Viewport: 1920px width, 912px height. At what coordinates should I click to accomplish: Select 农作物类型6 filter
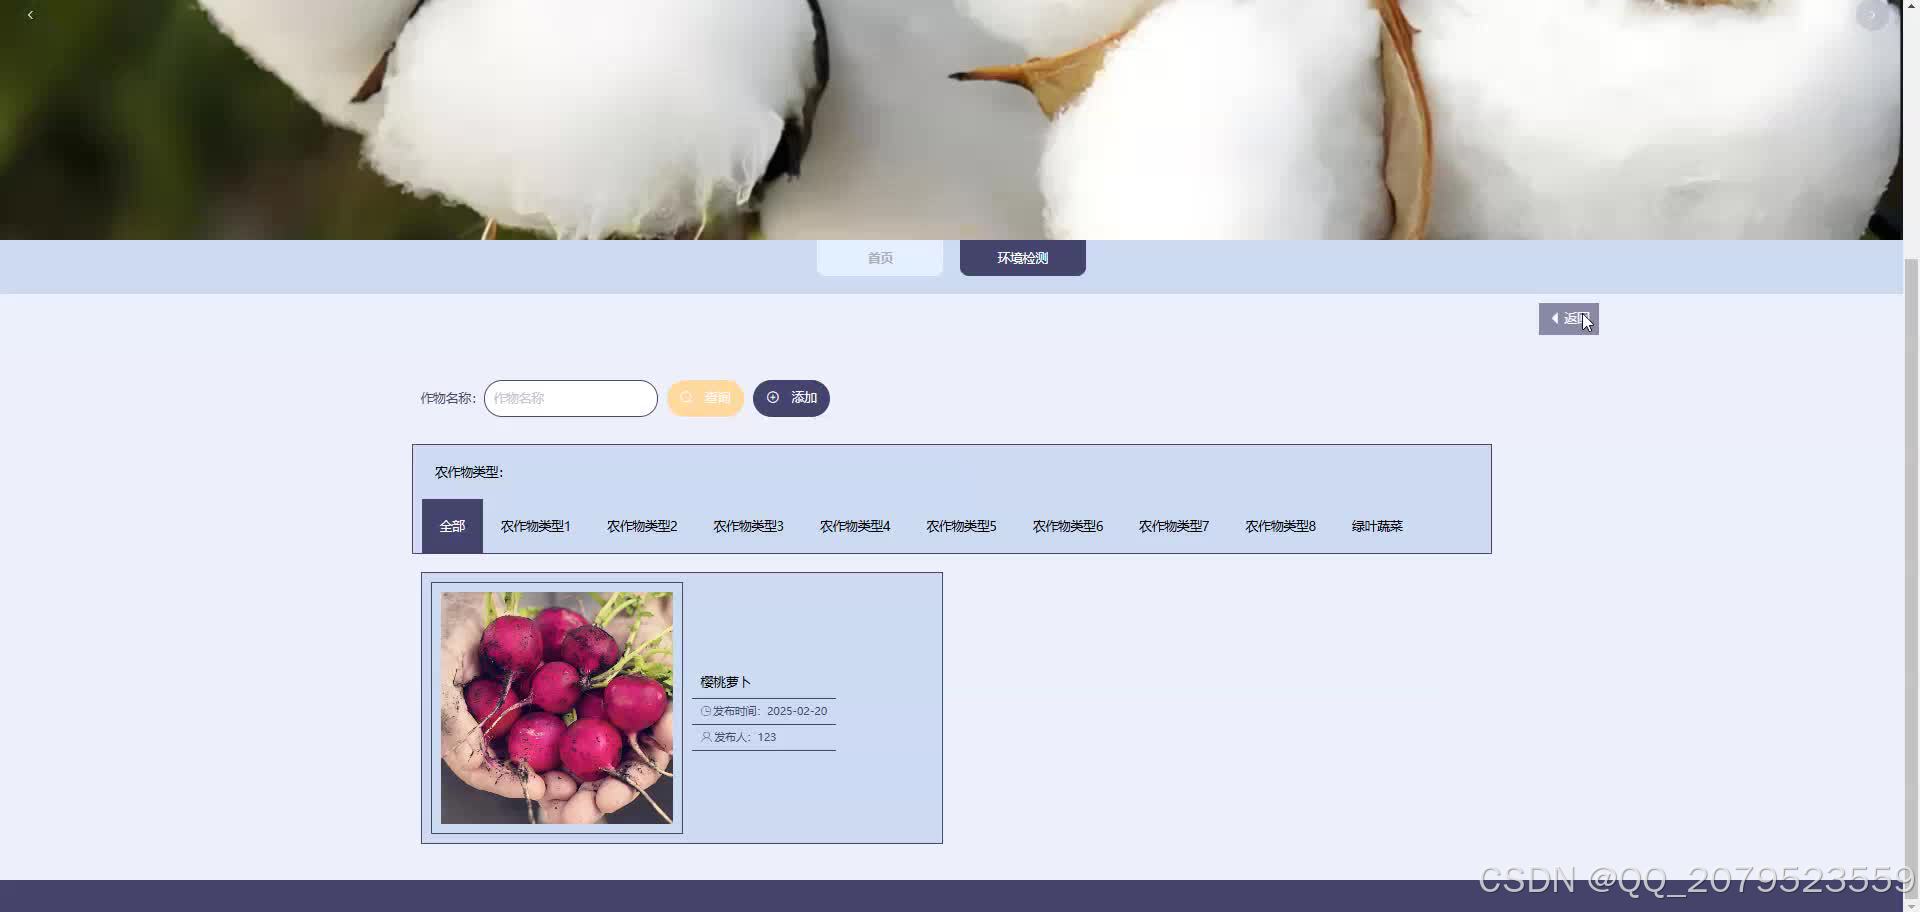click(1068, 526)
